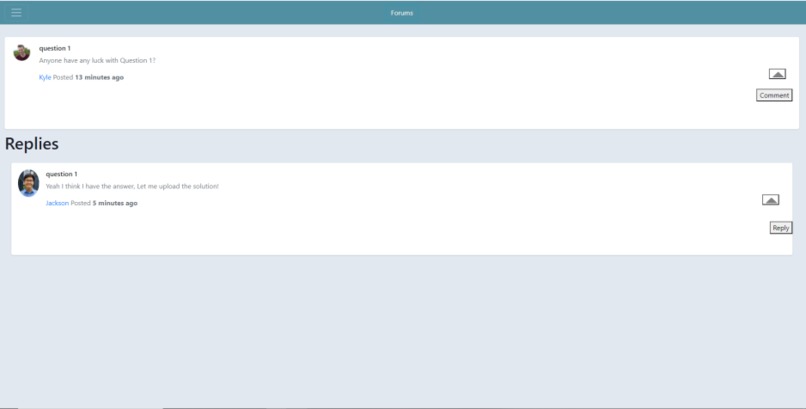Click the Forums title in header

[402, 13]
